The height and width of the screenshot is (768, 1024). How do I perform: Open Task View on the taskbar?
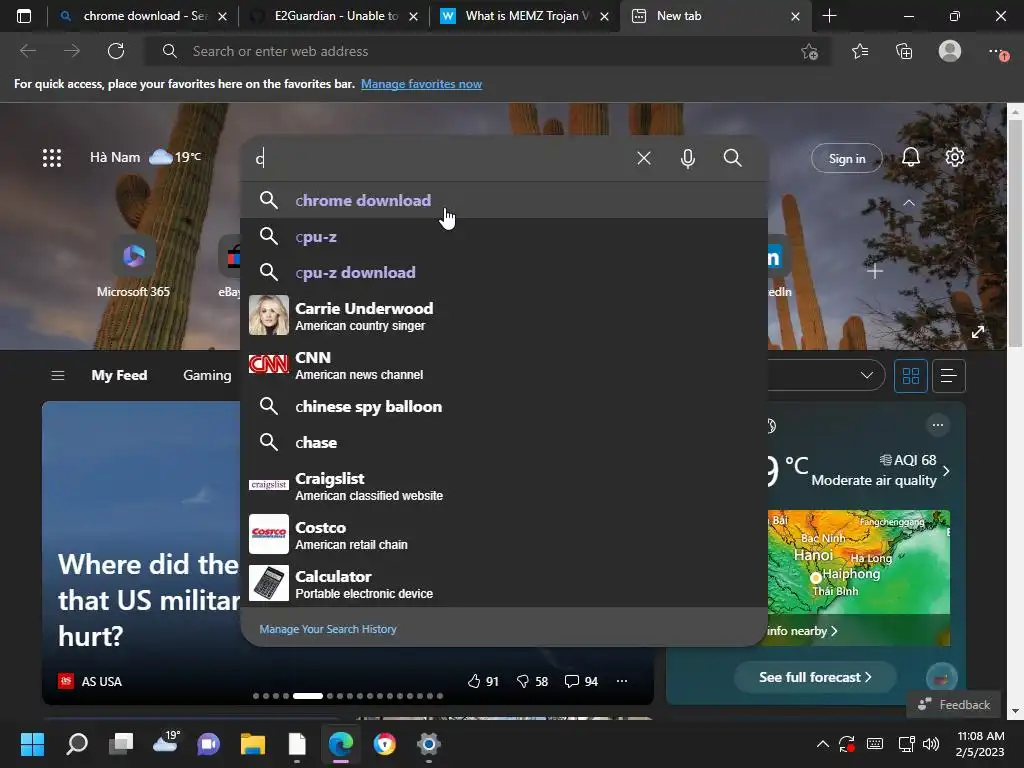(x=120, y=744)
